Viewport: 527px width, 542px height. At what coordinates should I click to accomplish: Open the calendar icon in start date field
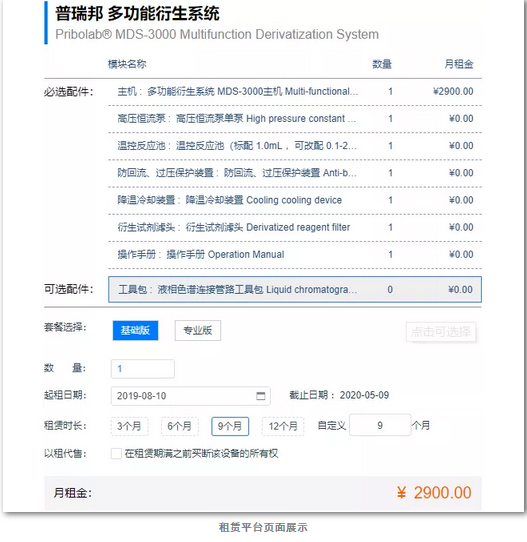pos(261,396)
